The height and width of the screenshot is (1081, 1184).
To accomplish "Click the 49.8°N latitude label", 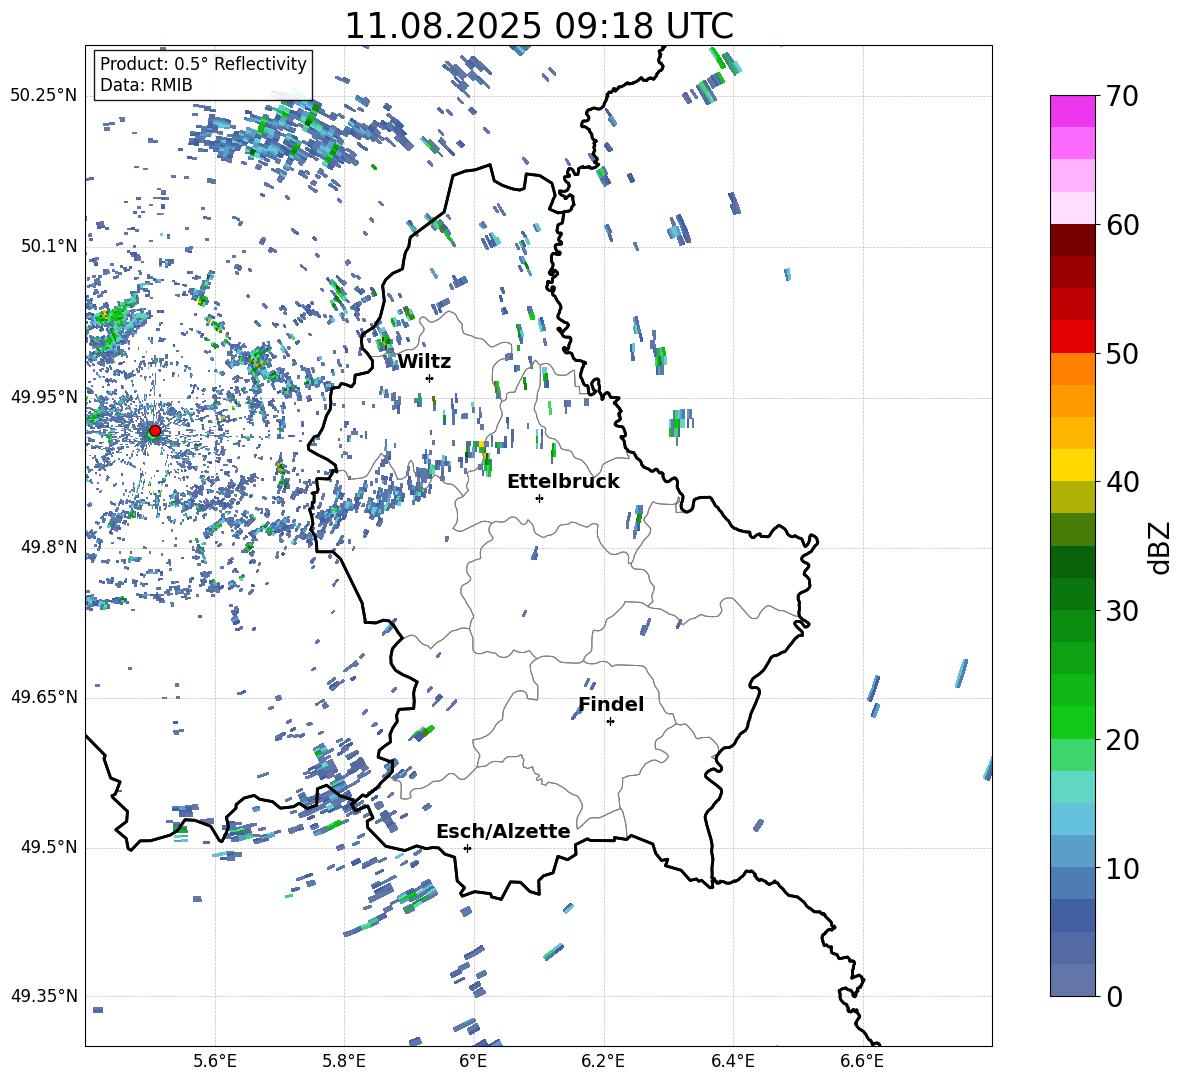I will 49,547.
